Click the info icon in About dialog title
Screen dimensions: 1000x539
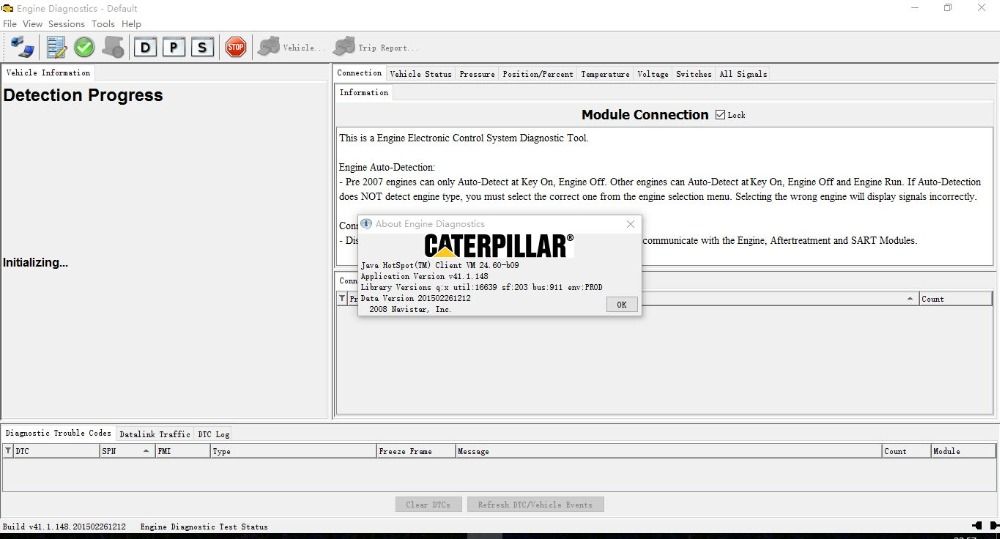pyautogui.click(x=366, y=223)
